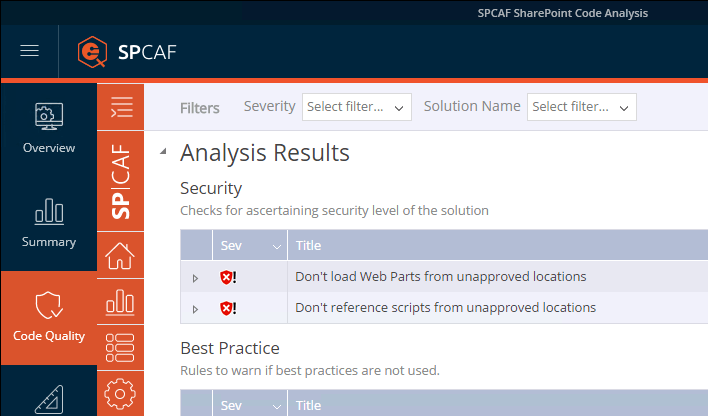Sort by the Sev column in Best Practice table

(x=250, y=403)
